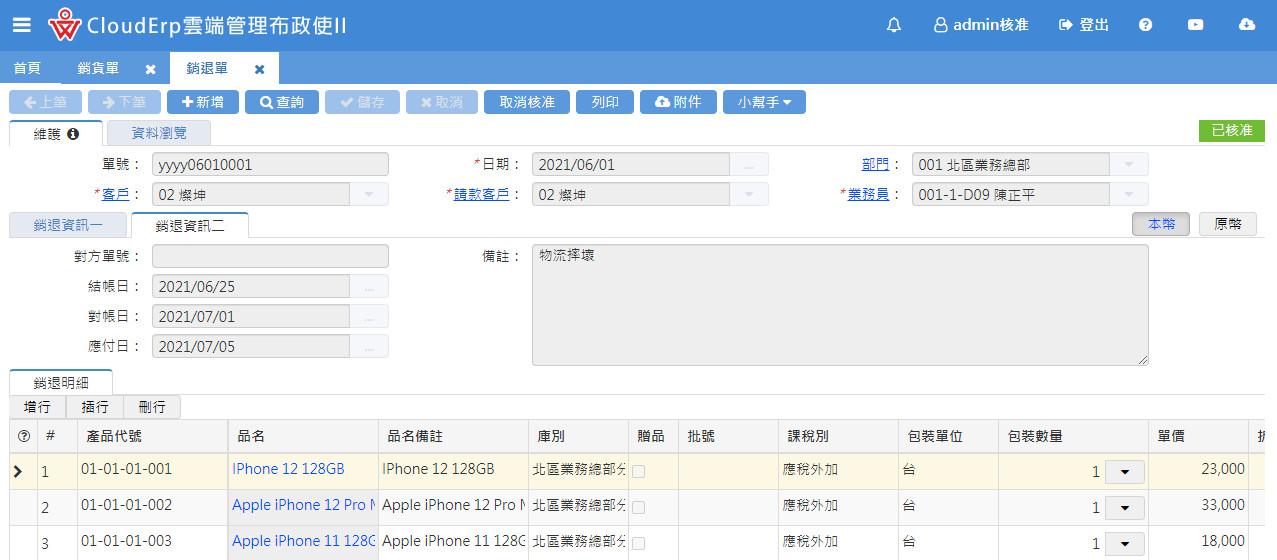
Task: Click the 下筆 next record button
Action: tap(124, 102)
